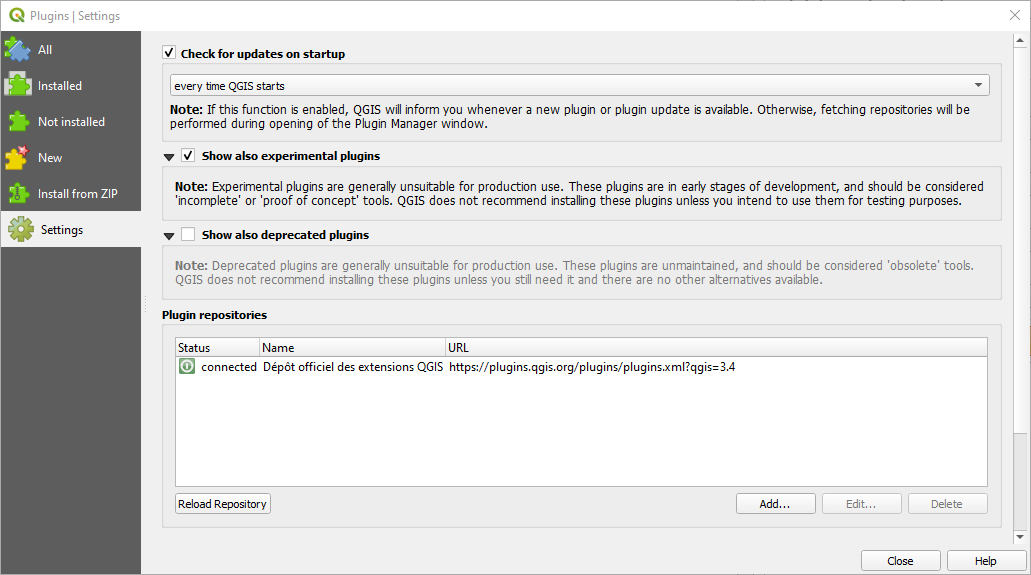This screenshot has height=575, width=1031.
Task: Click the 'connected' status text
Action: [x=229, y=366]
